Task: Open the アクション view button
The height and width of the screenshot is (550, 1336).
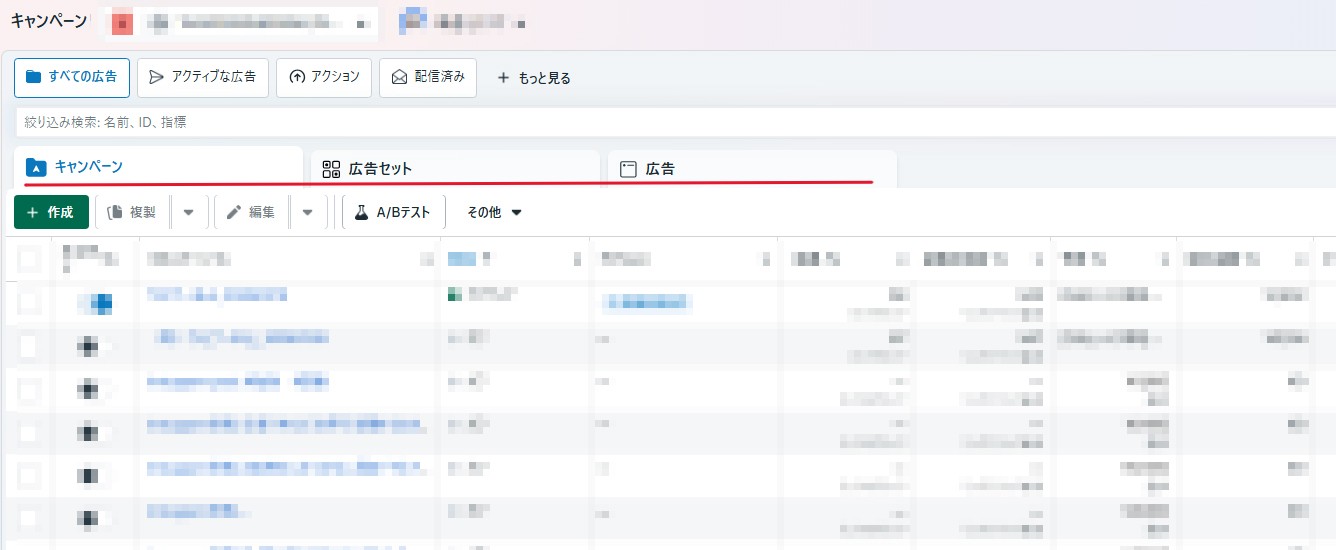Action: [x=324, y=77]
